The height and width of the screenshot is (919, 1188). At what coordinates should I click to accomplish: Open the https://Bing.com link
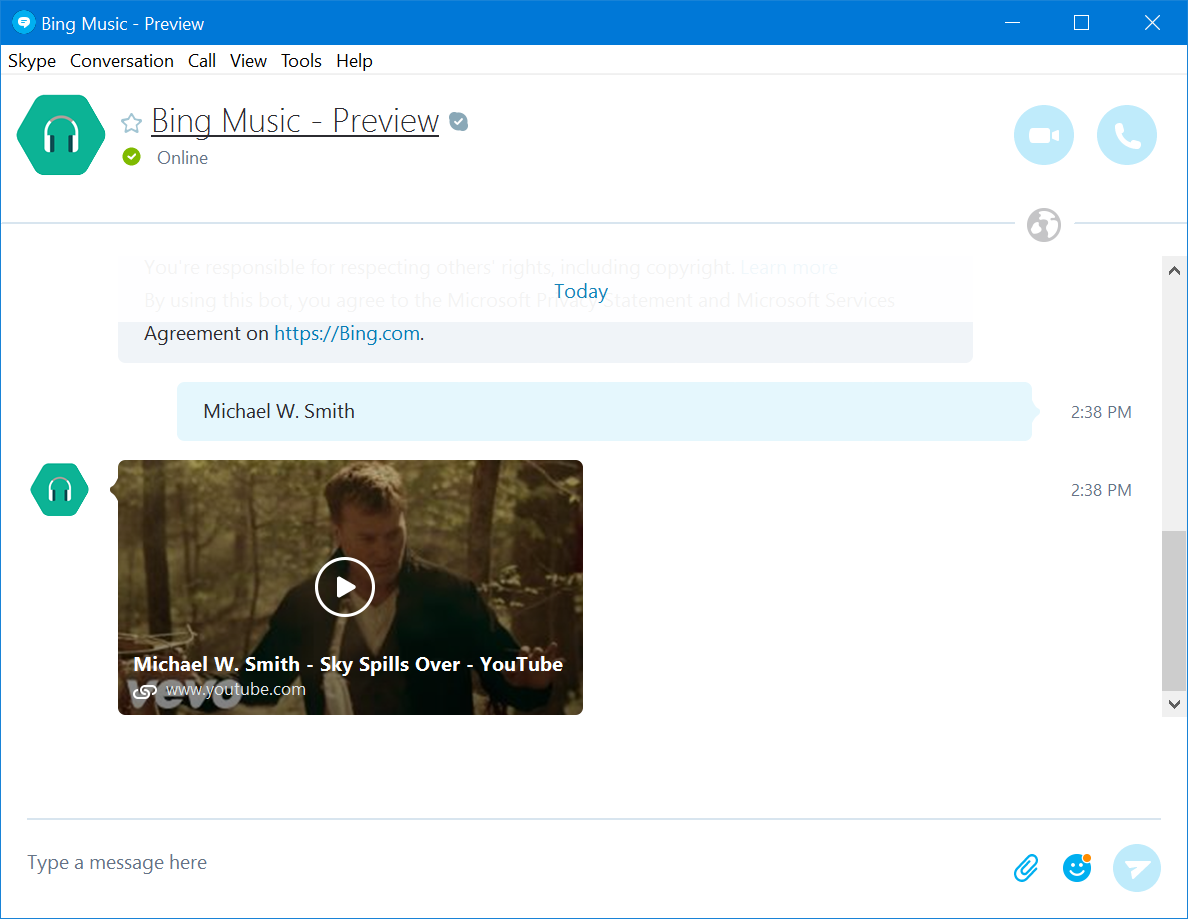(x=346, y=334)
